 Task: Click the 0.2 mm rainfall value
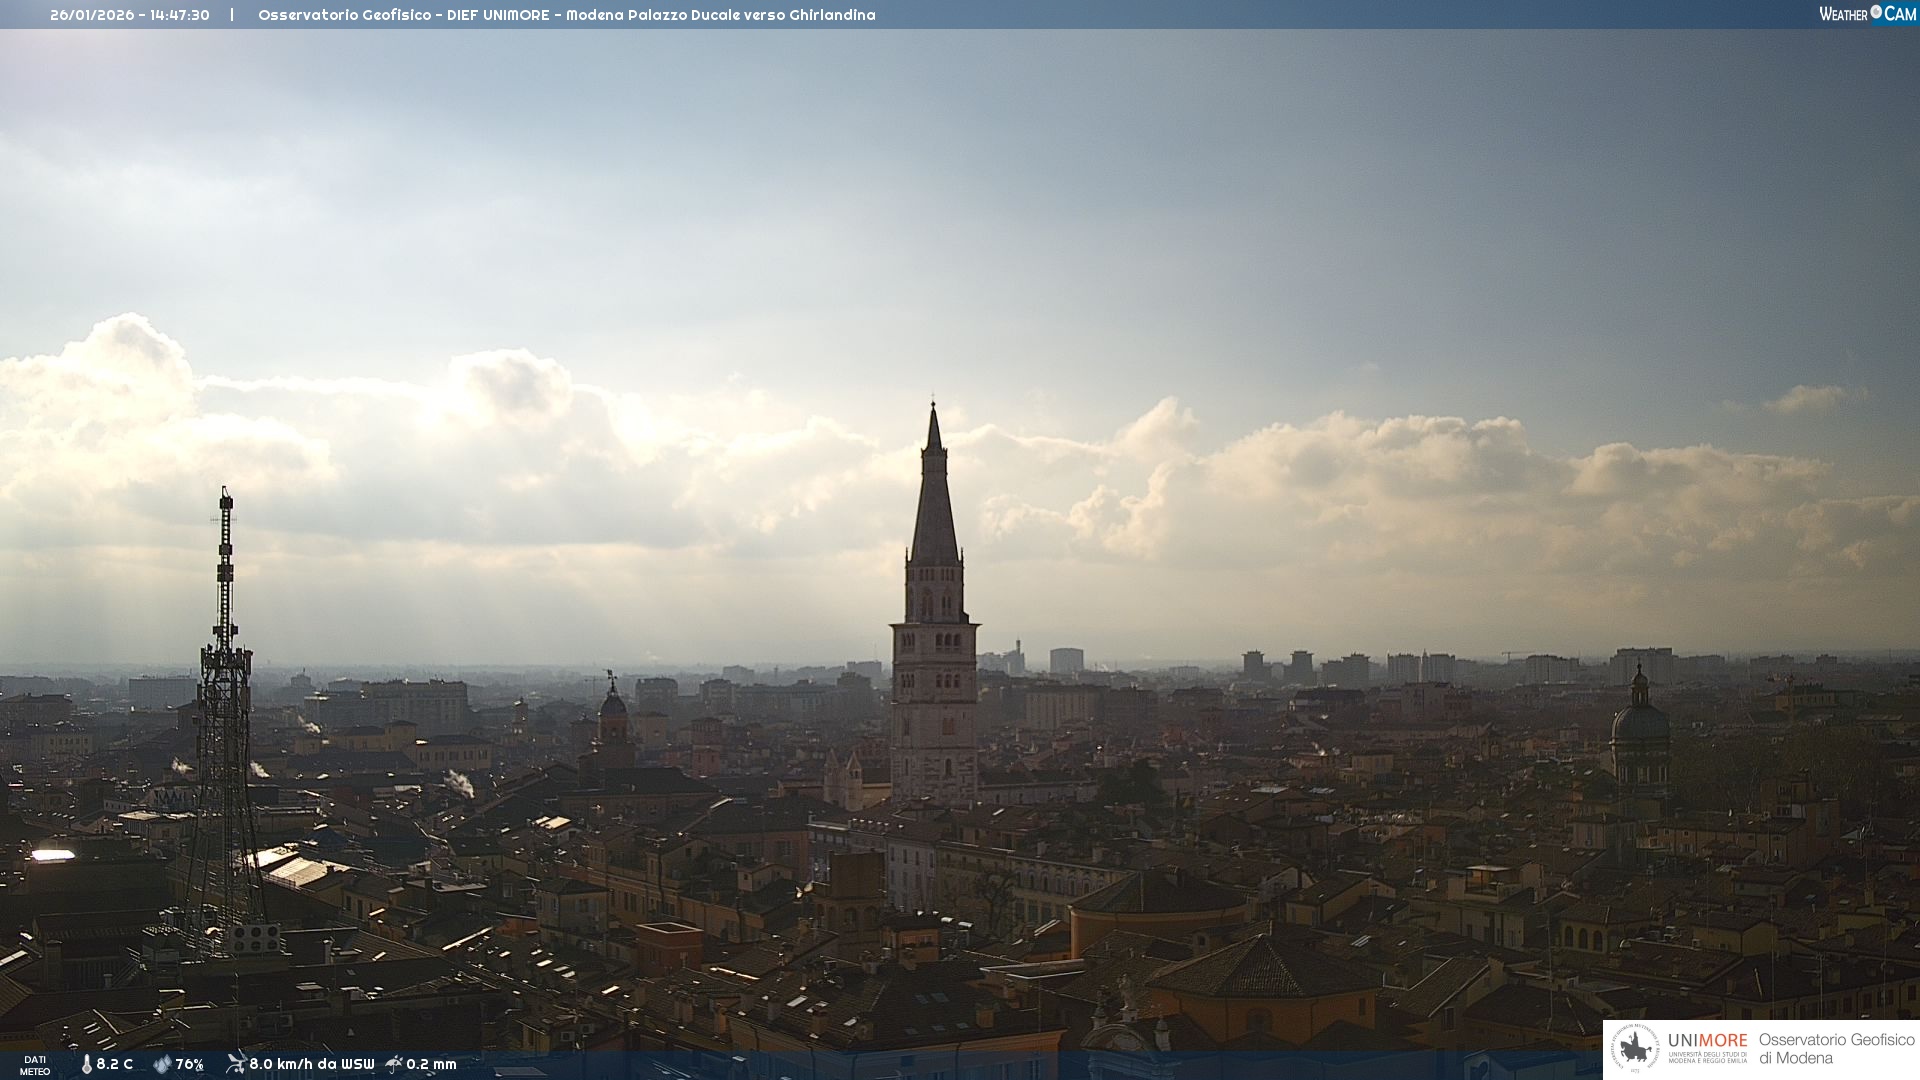(431, 1064)
